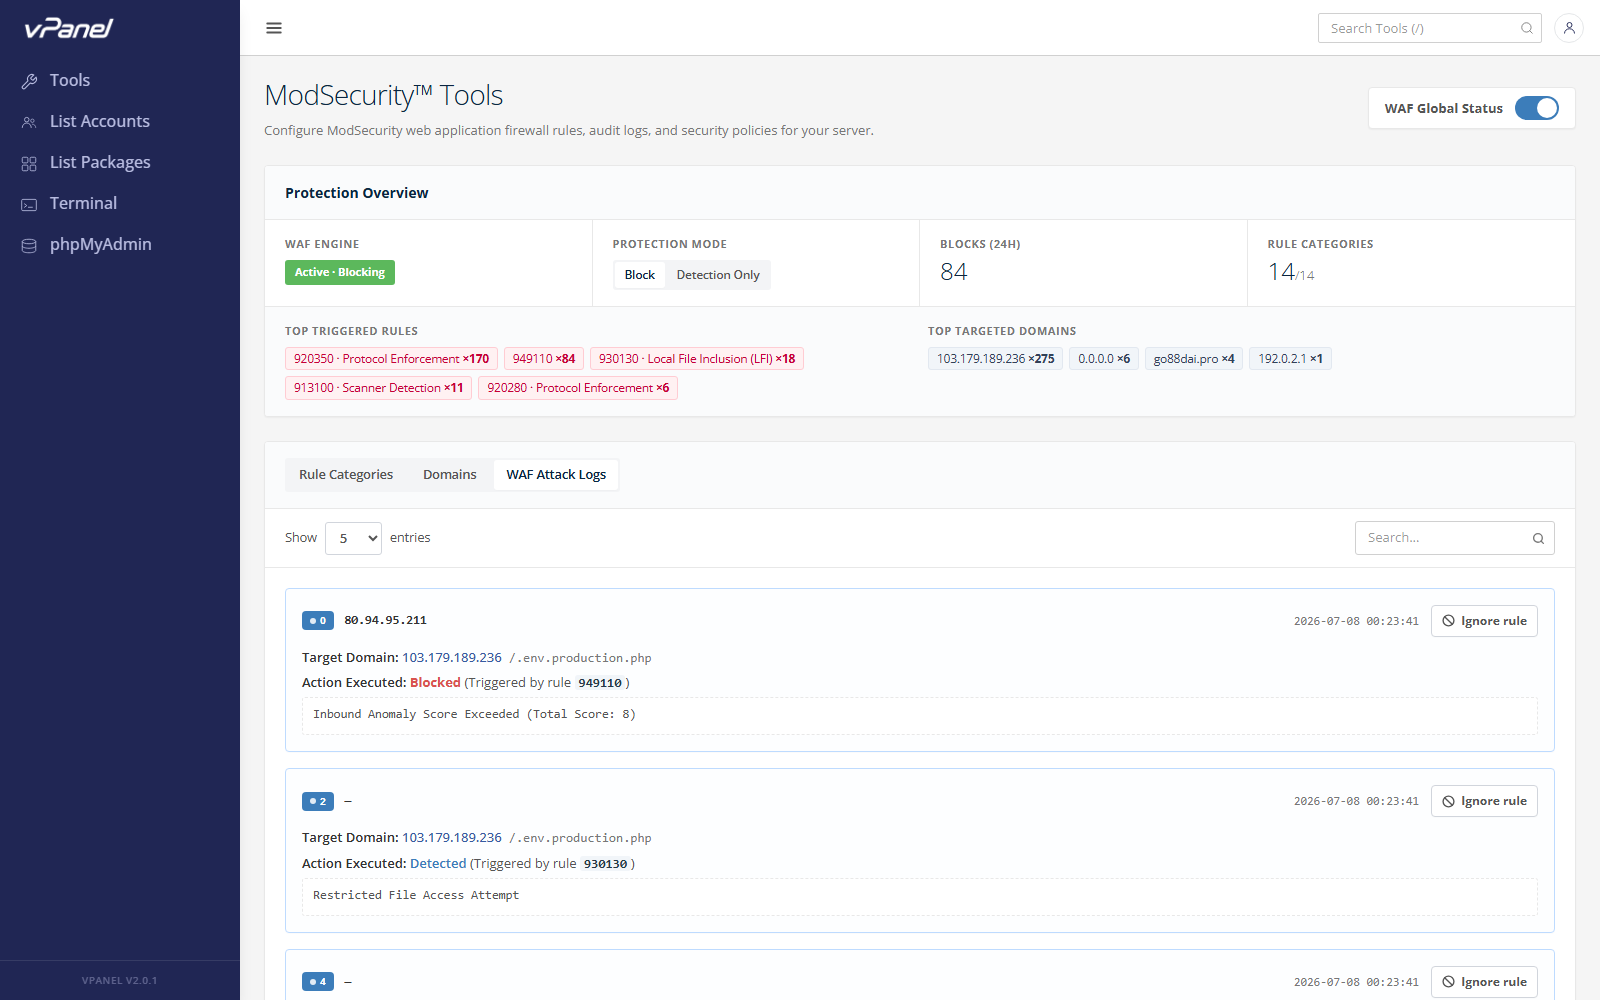Focus the Search Tools input field

point(1430,28)
